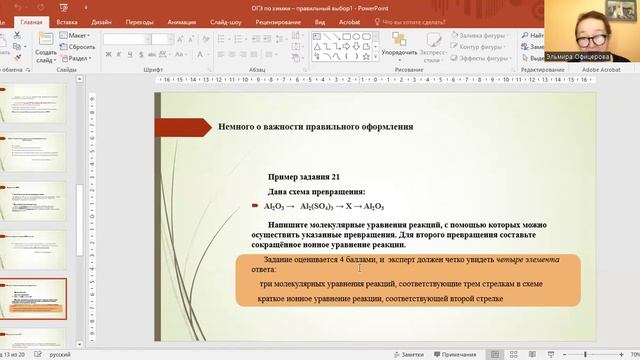
Task: Click the Примечания comments button in status bar
Action: click(455, 355)
